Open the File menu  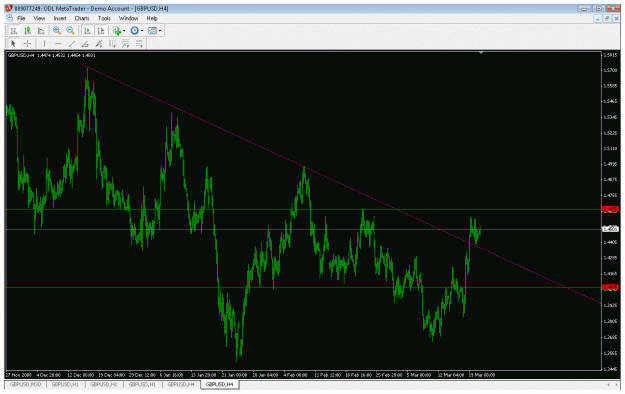[21, 18]
